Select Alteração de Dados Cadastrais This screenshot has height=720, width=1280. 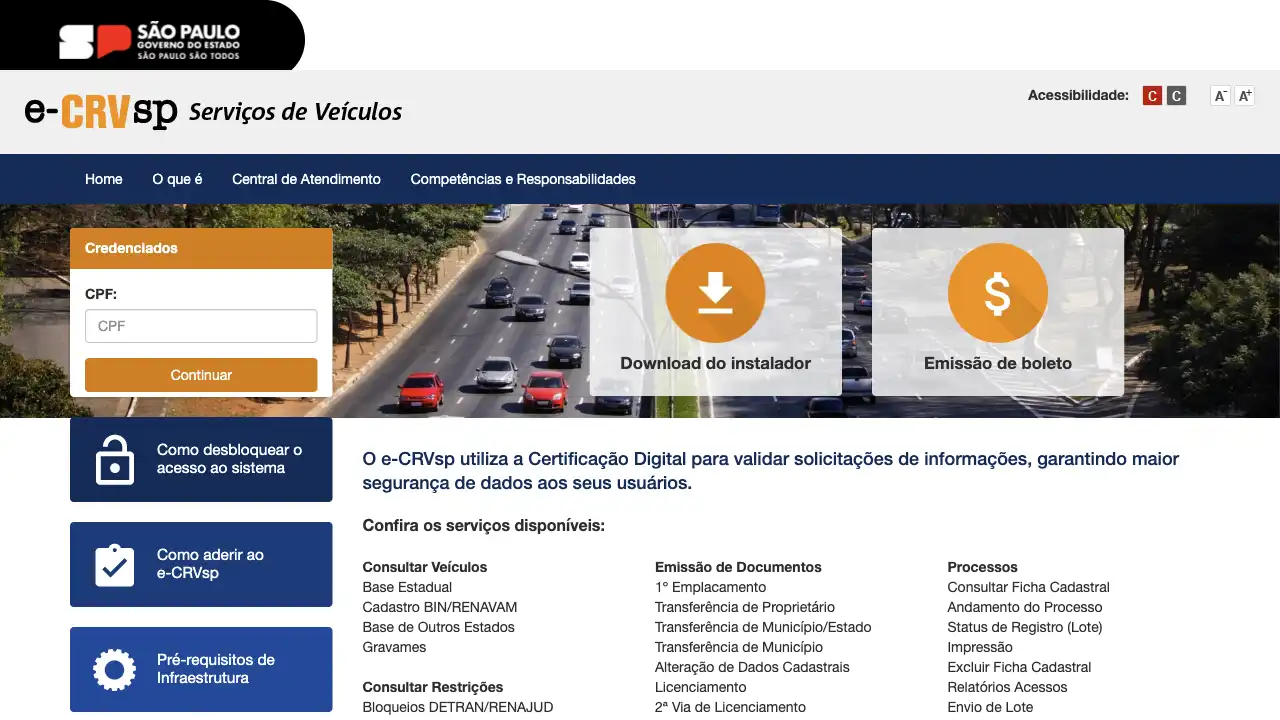[752, 667]
